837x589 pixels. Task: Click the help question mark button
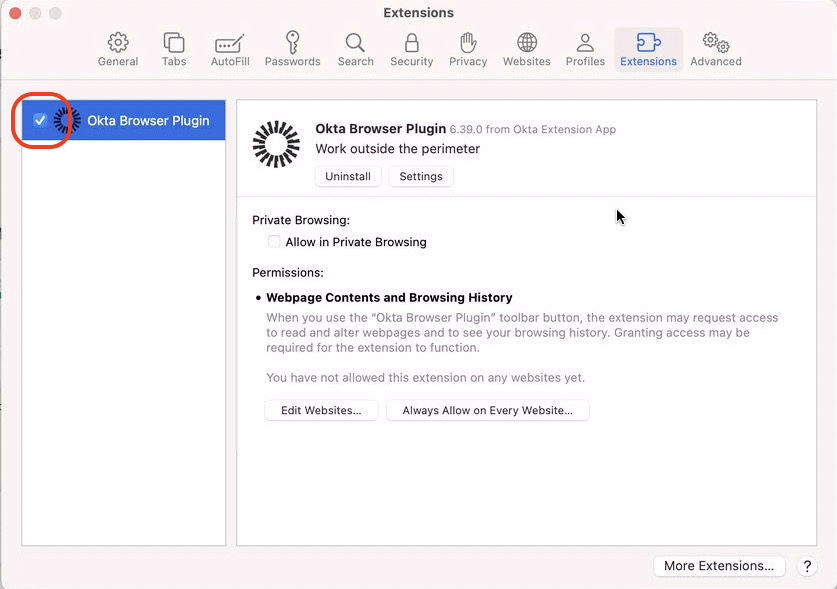tap(807, 566)
